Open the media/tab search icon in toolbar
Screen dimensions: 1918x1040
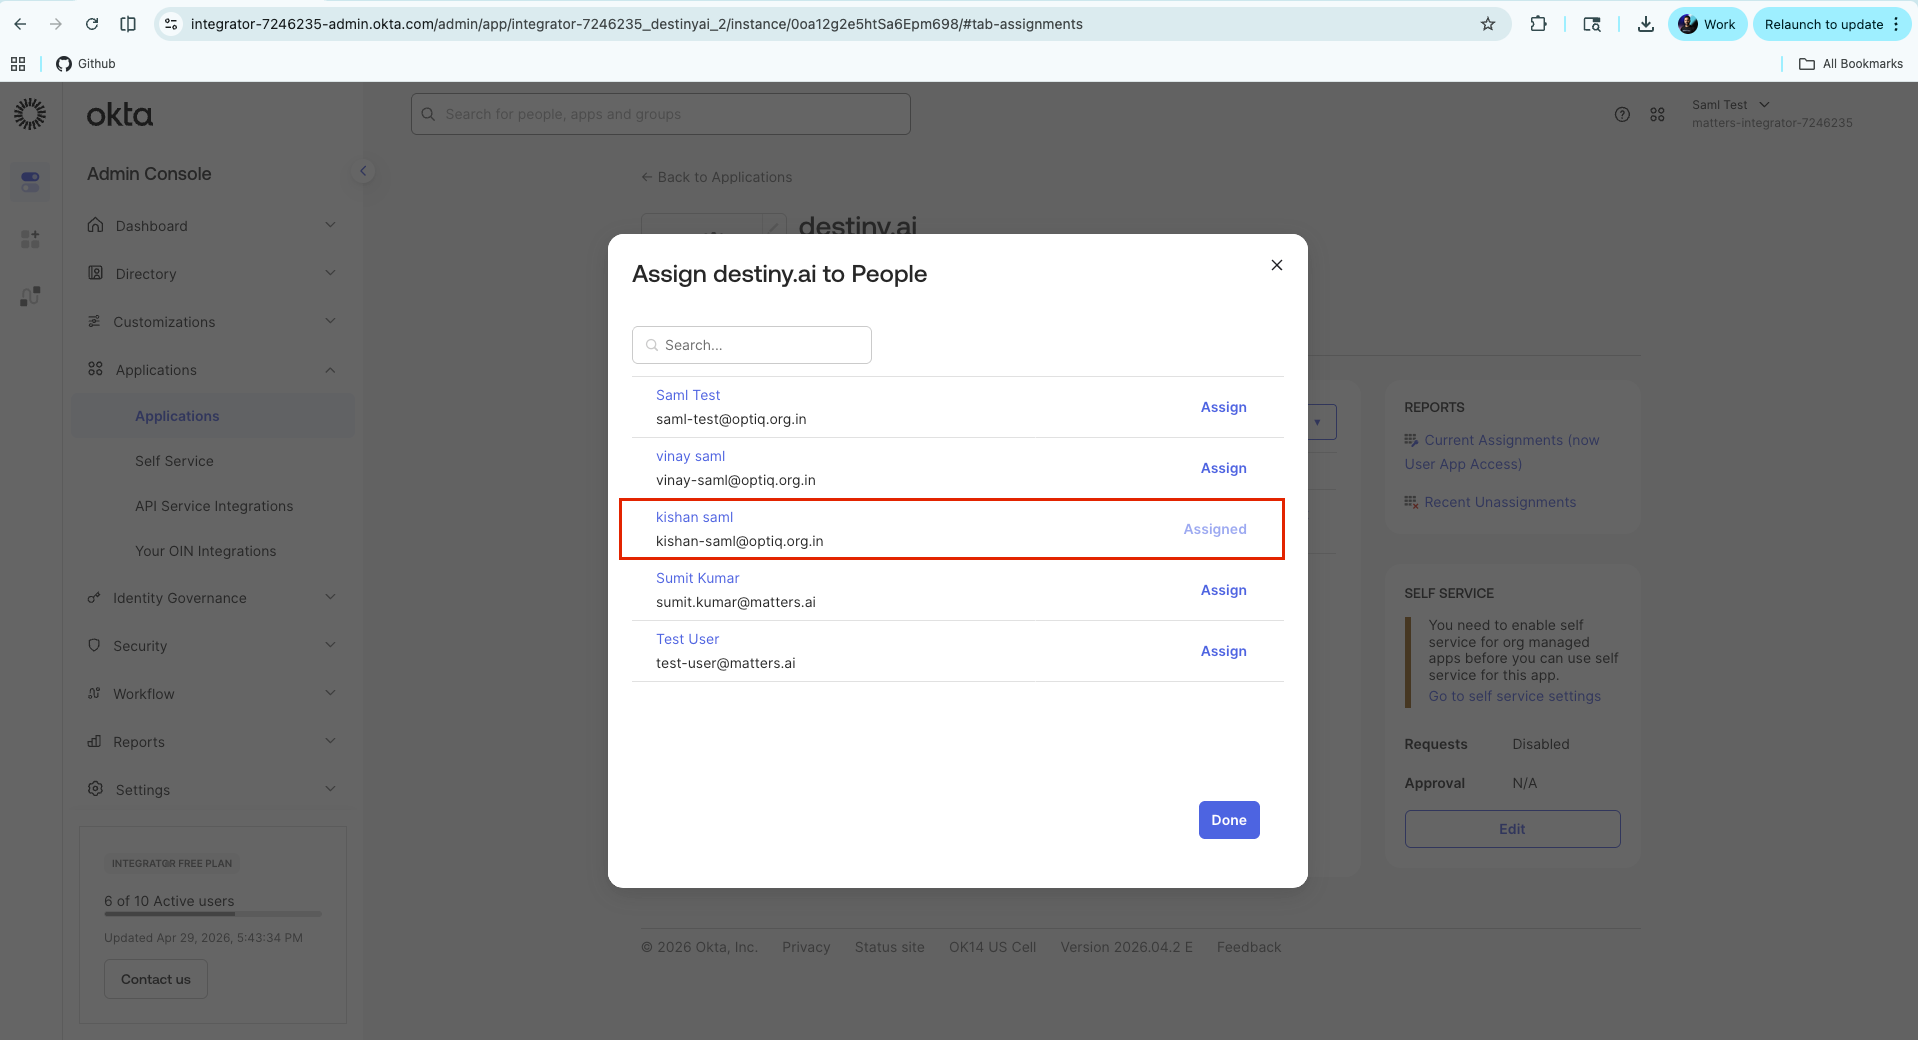pyautogui.click(x=1592, y=24)
